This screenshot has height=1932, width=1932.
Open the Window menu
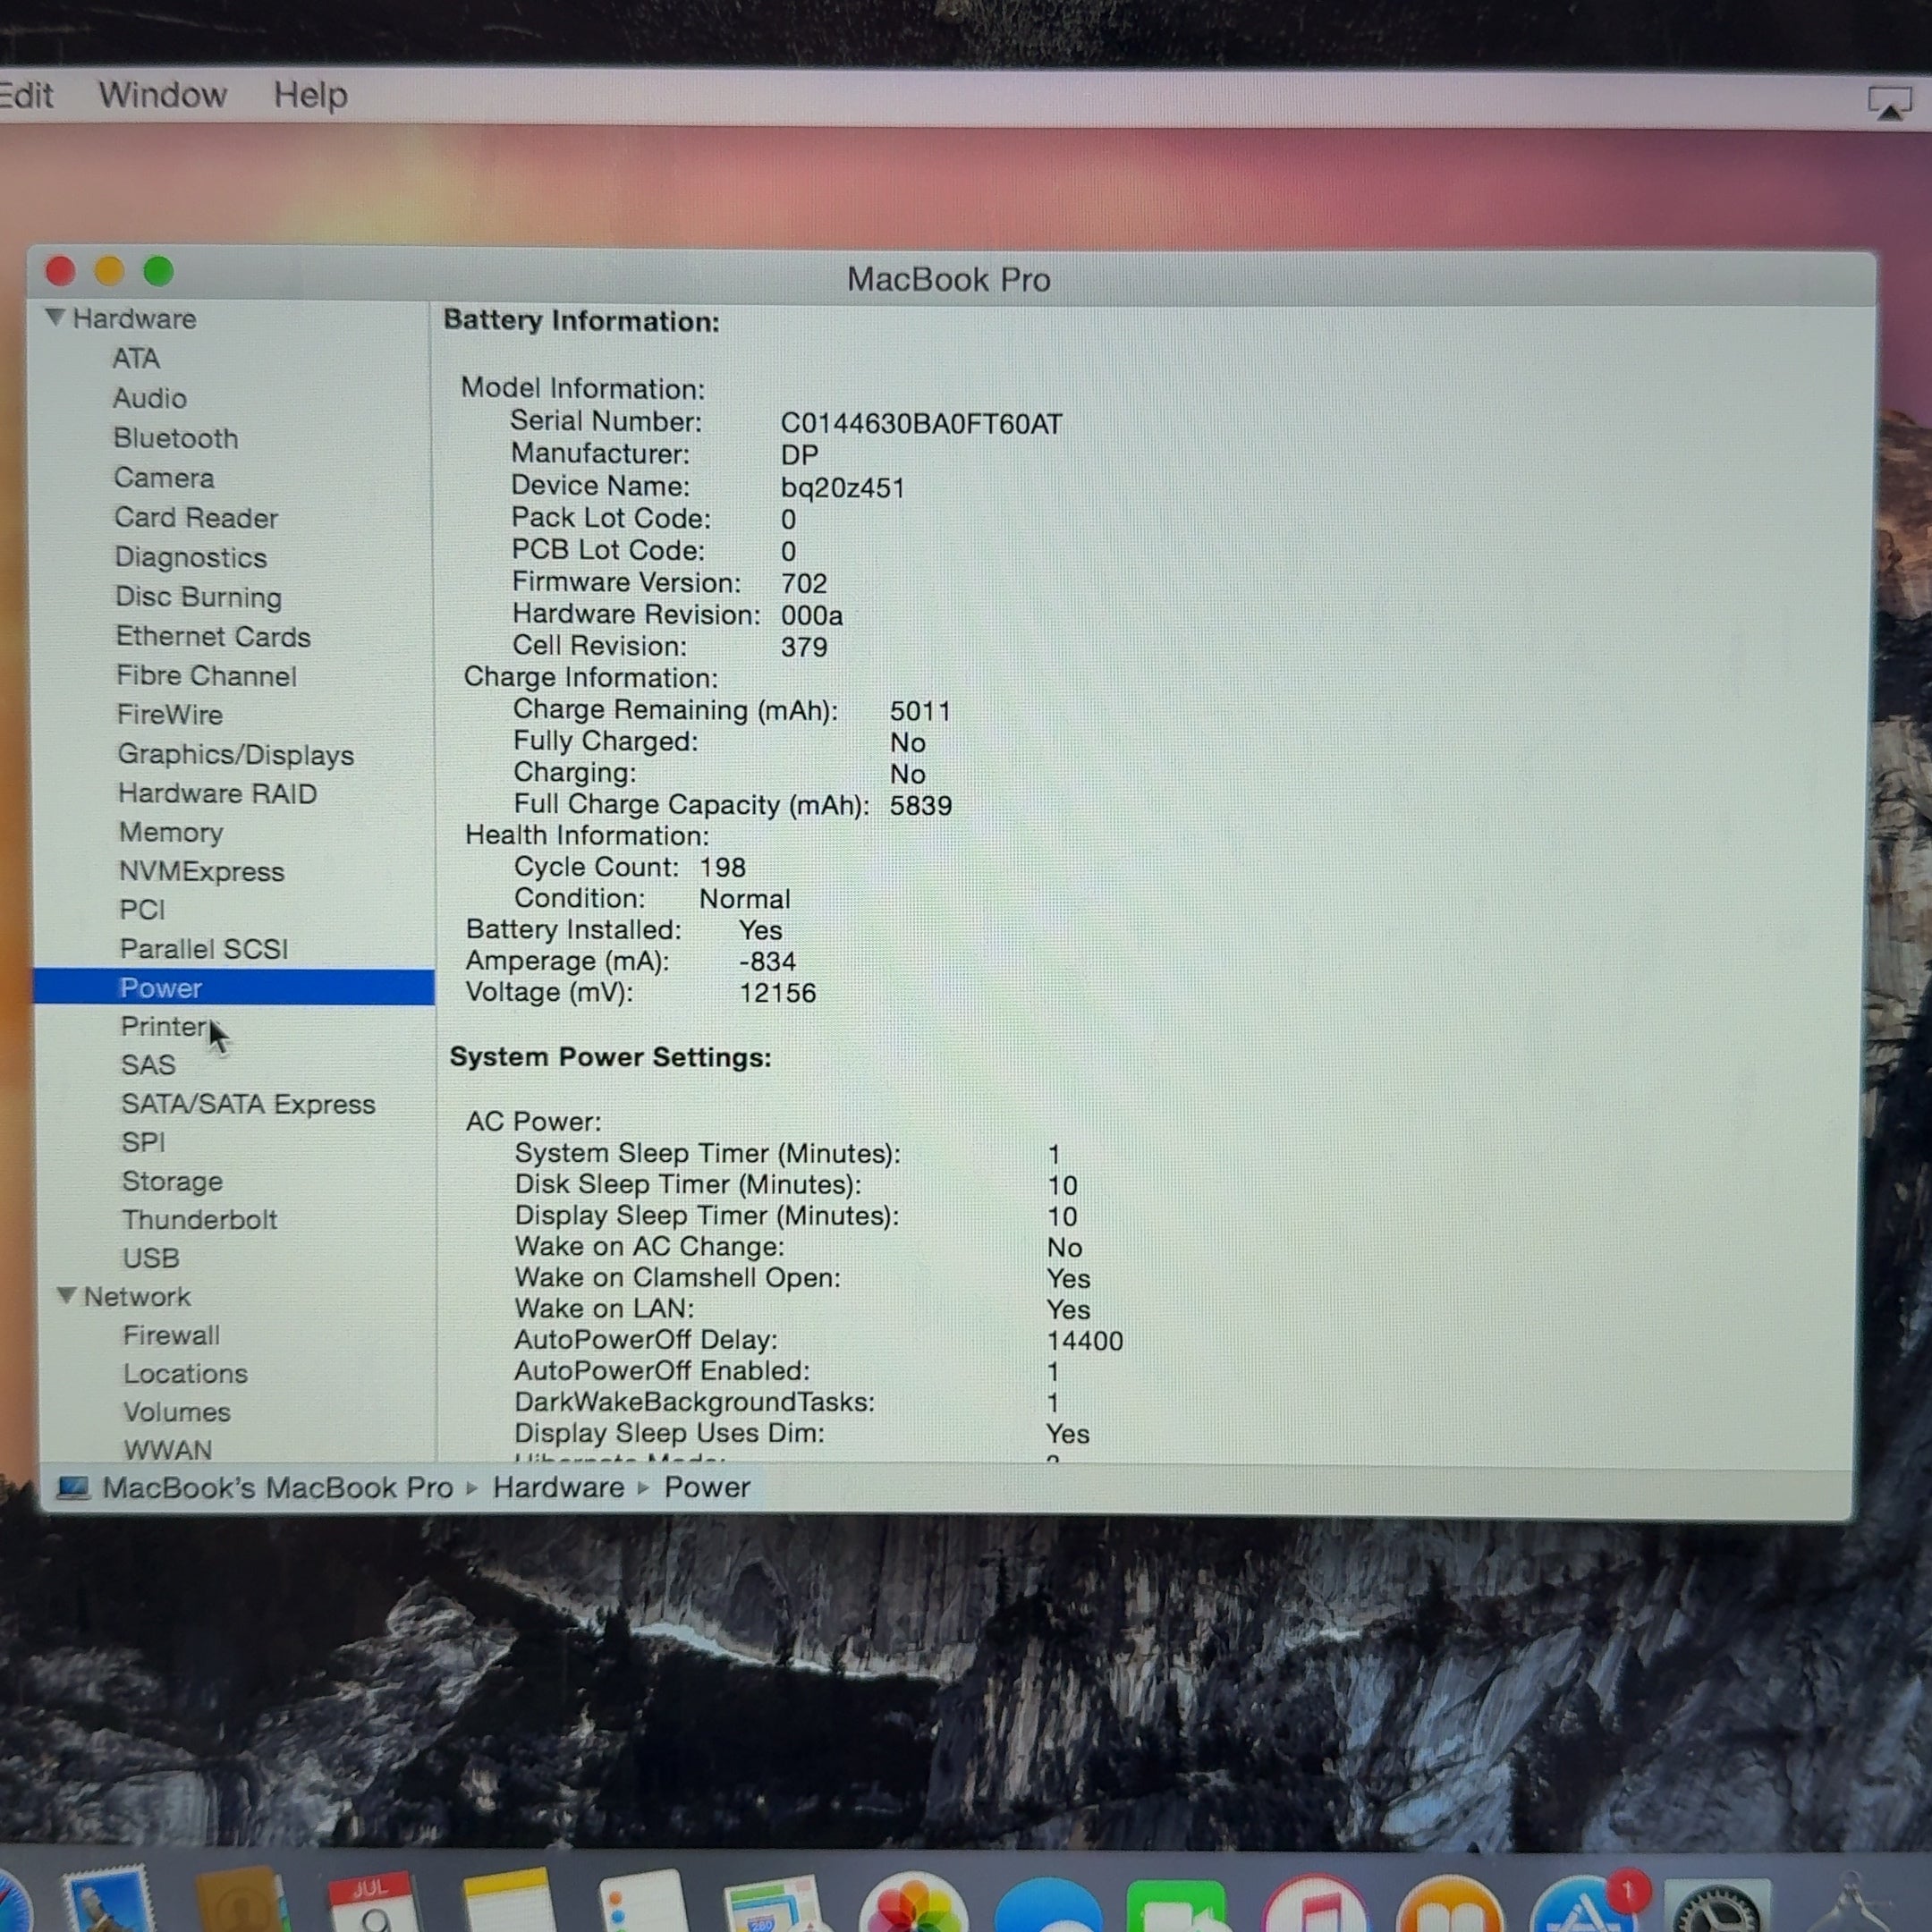tap(162, 95)
